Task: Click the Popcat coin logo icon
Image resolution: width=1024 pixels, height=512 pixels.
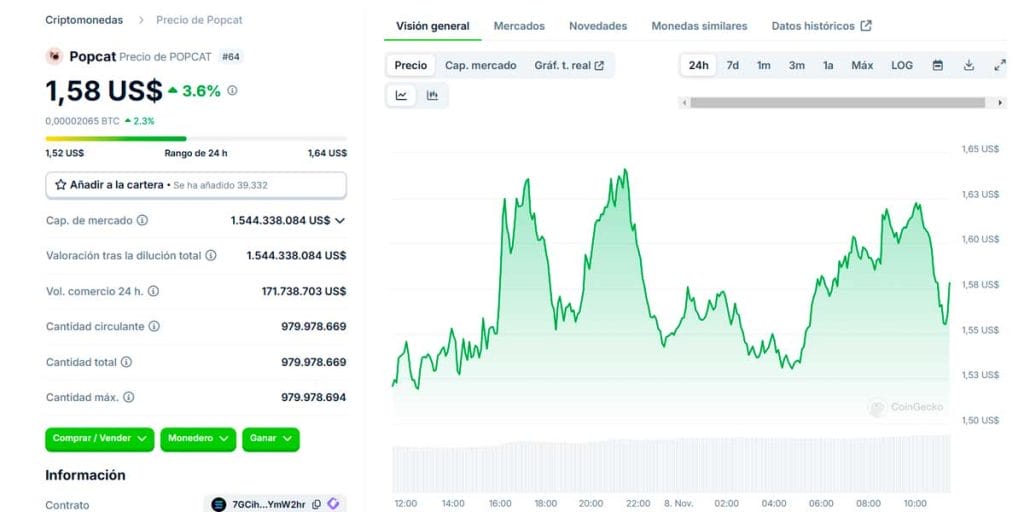Action: tap(54, 57)
